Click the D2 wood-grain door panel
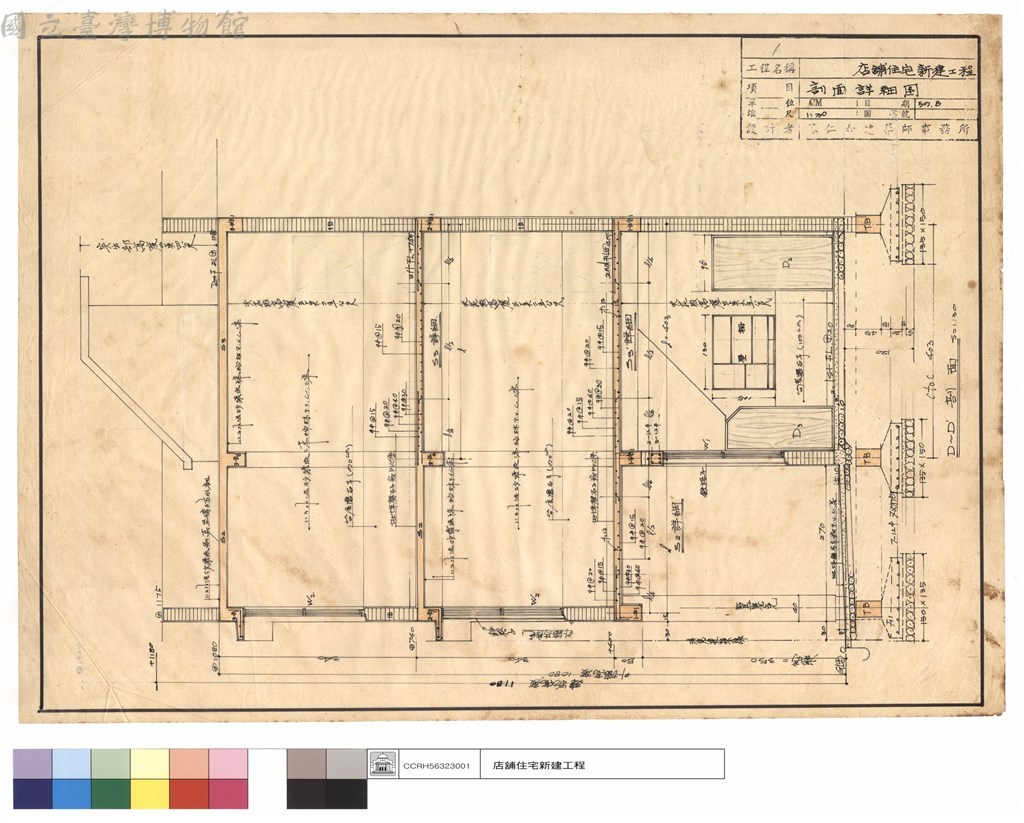 pyautogui.click(x=773, y=263)
